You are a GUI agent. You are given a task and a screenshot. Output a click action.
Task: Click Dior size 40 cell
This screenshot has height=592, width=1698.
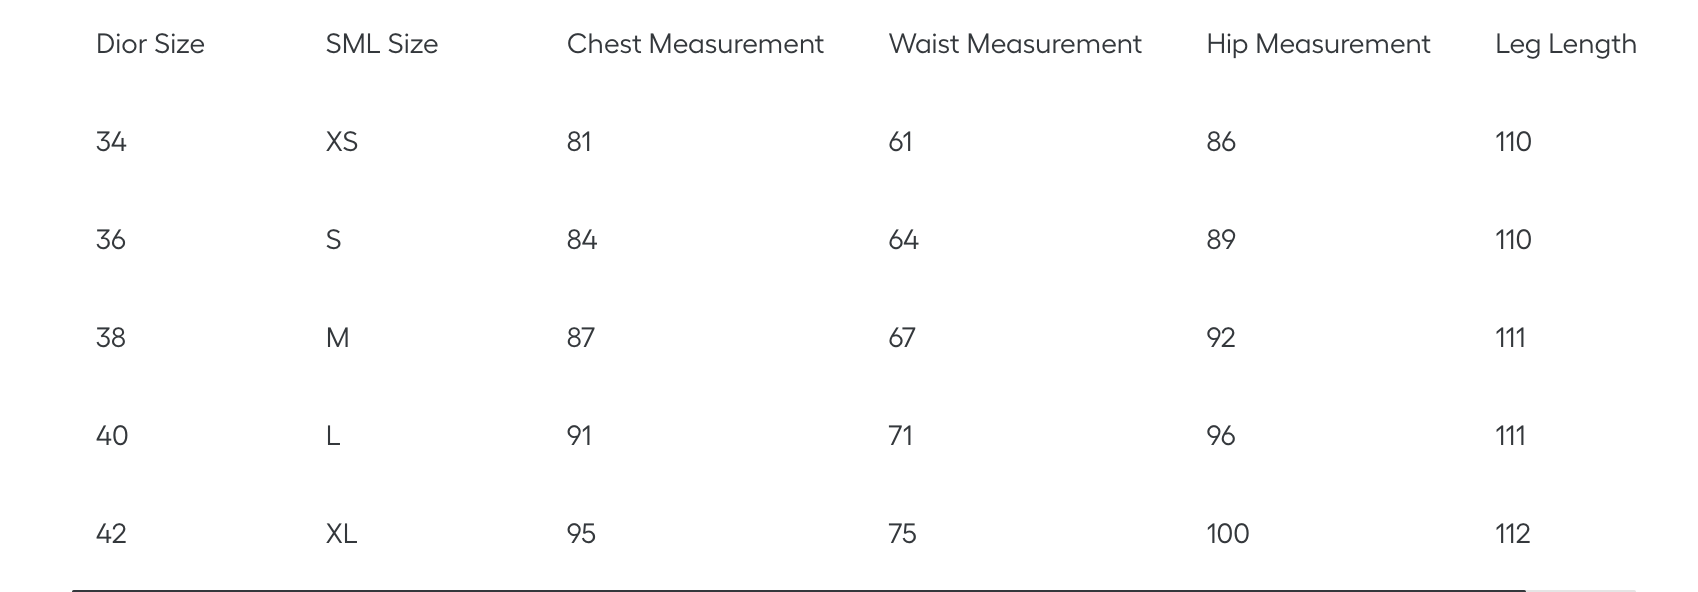(x=112, y=436)
